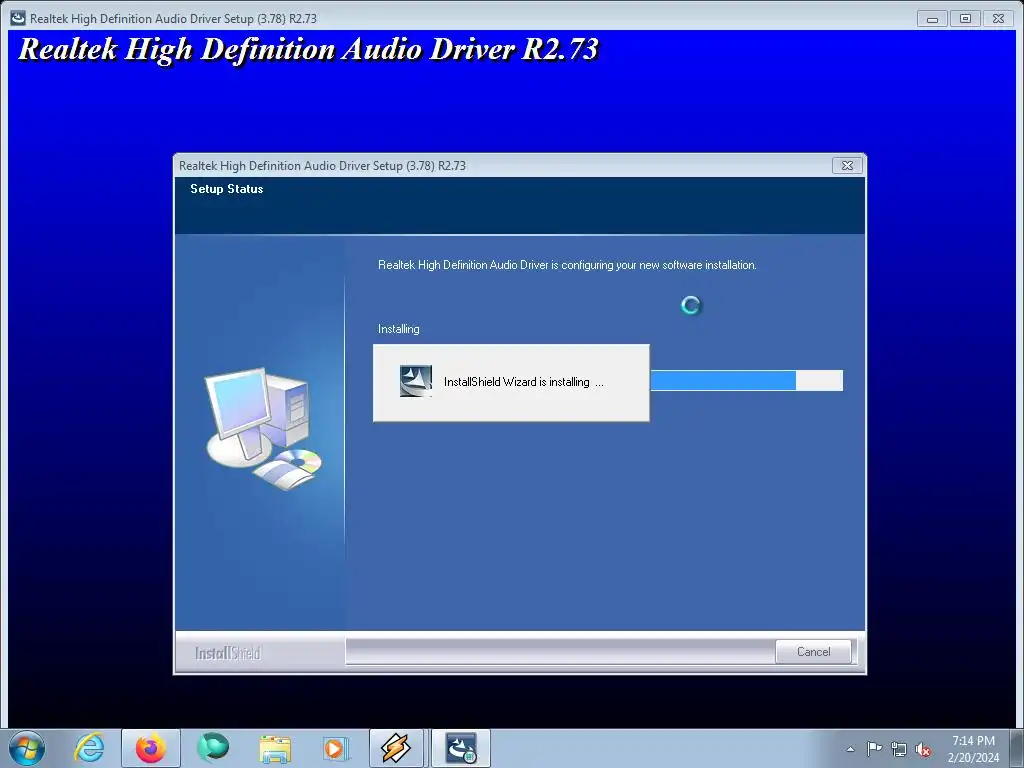Open Windows Explorer folder icon
This screenshot has height=768, width=1024.
(275, 748)
